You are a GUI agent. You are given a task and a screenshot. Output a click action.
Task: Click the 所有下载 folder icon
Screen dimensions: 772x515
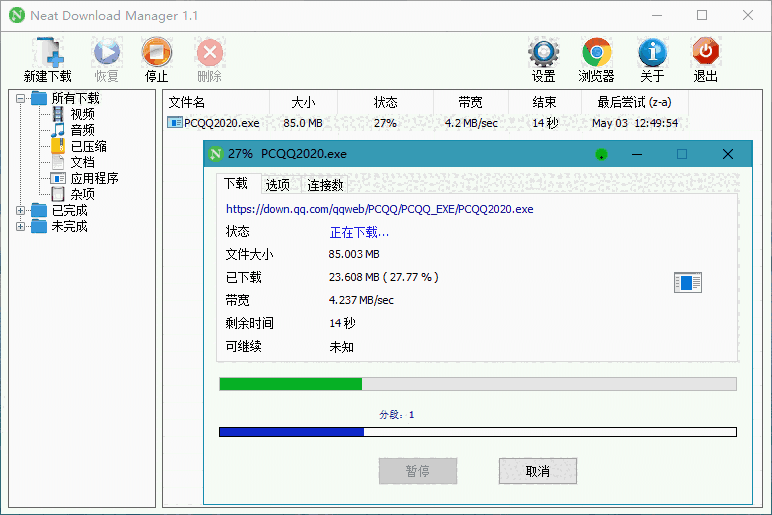click(39, 98)
